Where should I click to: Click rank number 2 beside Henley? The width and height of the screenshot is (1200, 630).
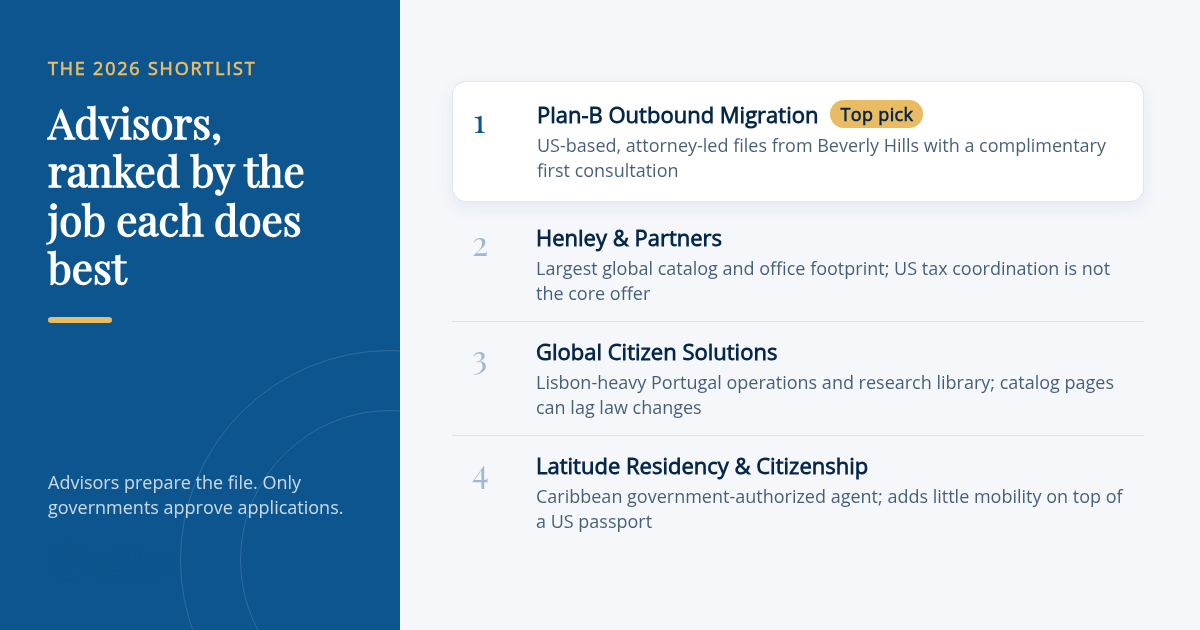[x=480, y=247]
